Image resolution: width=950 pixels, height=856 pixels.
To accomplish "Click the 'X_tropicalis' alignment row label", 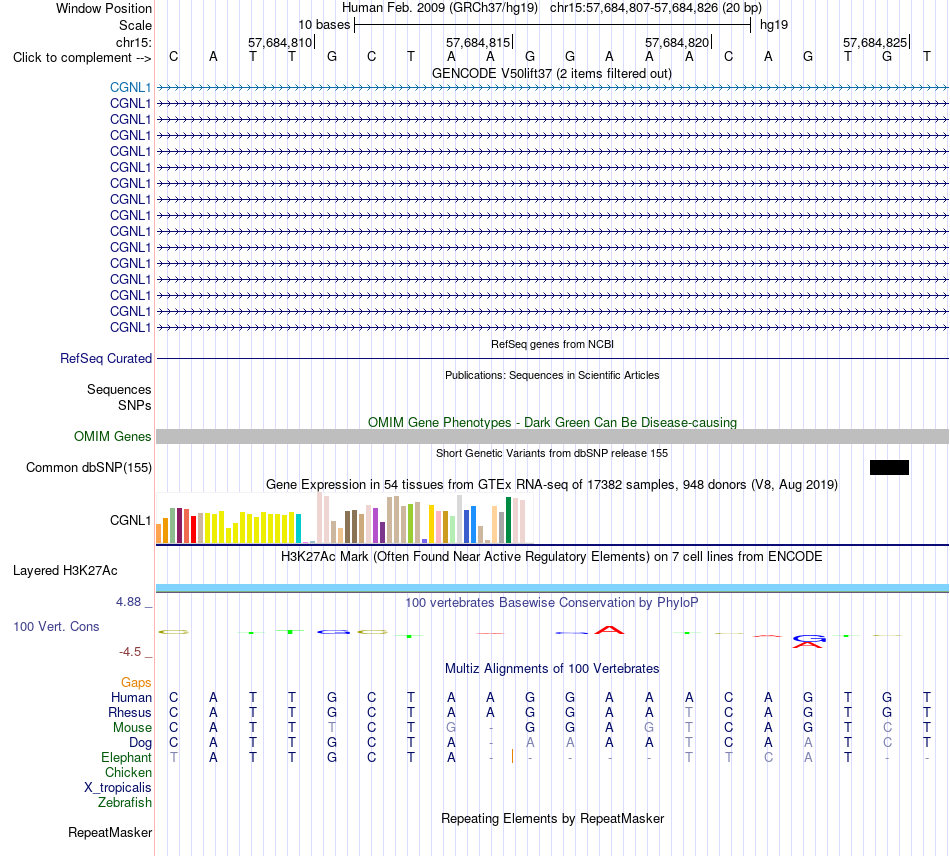I will [118, 788].
